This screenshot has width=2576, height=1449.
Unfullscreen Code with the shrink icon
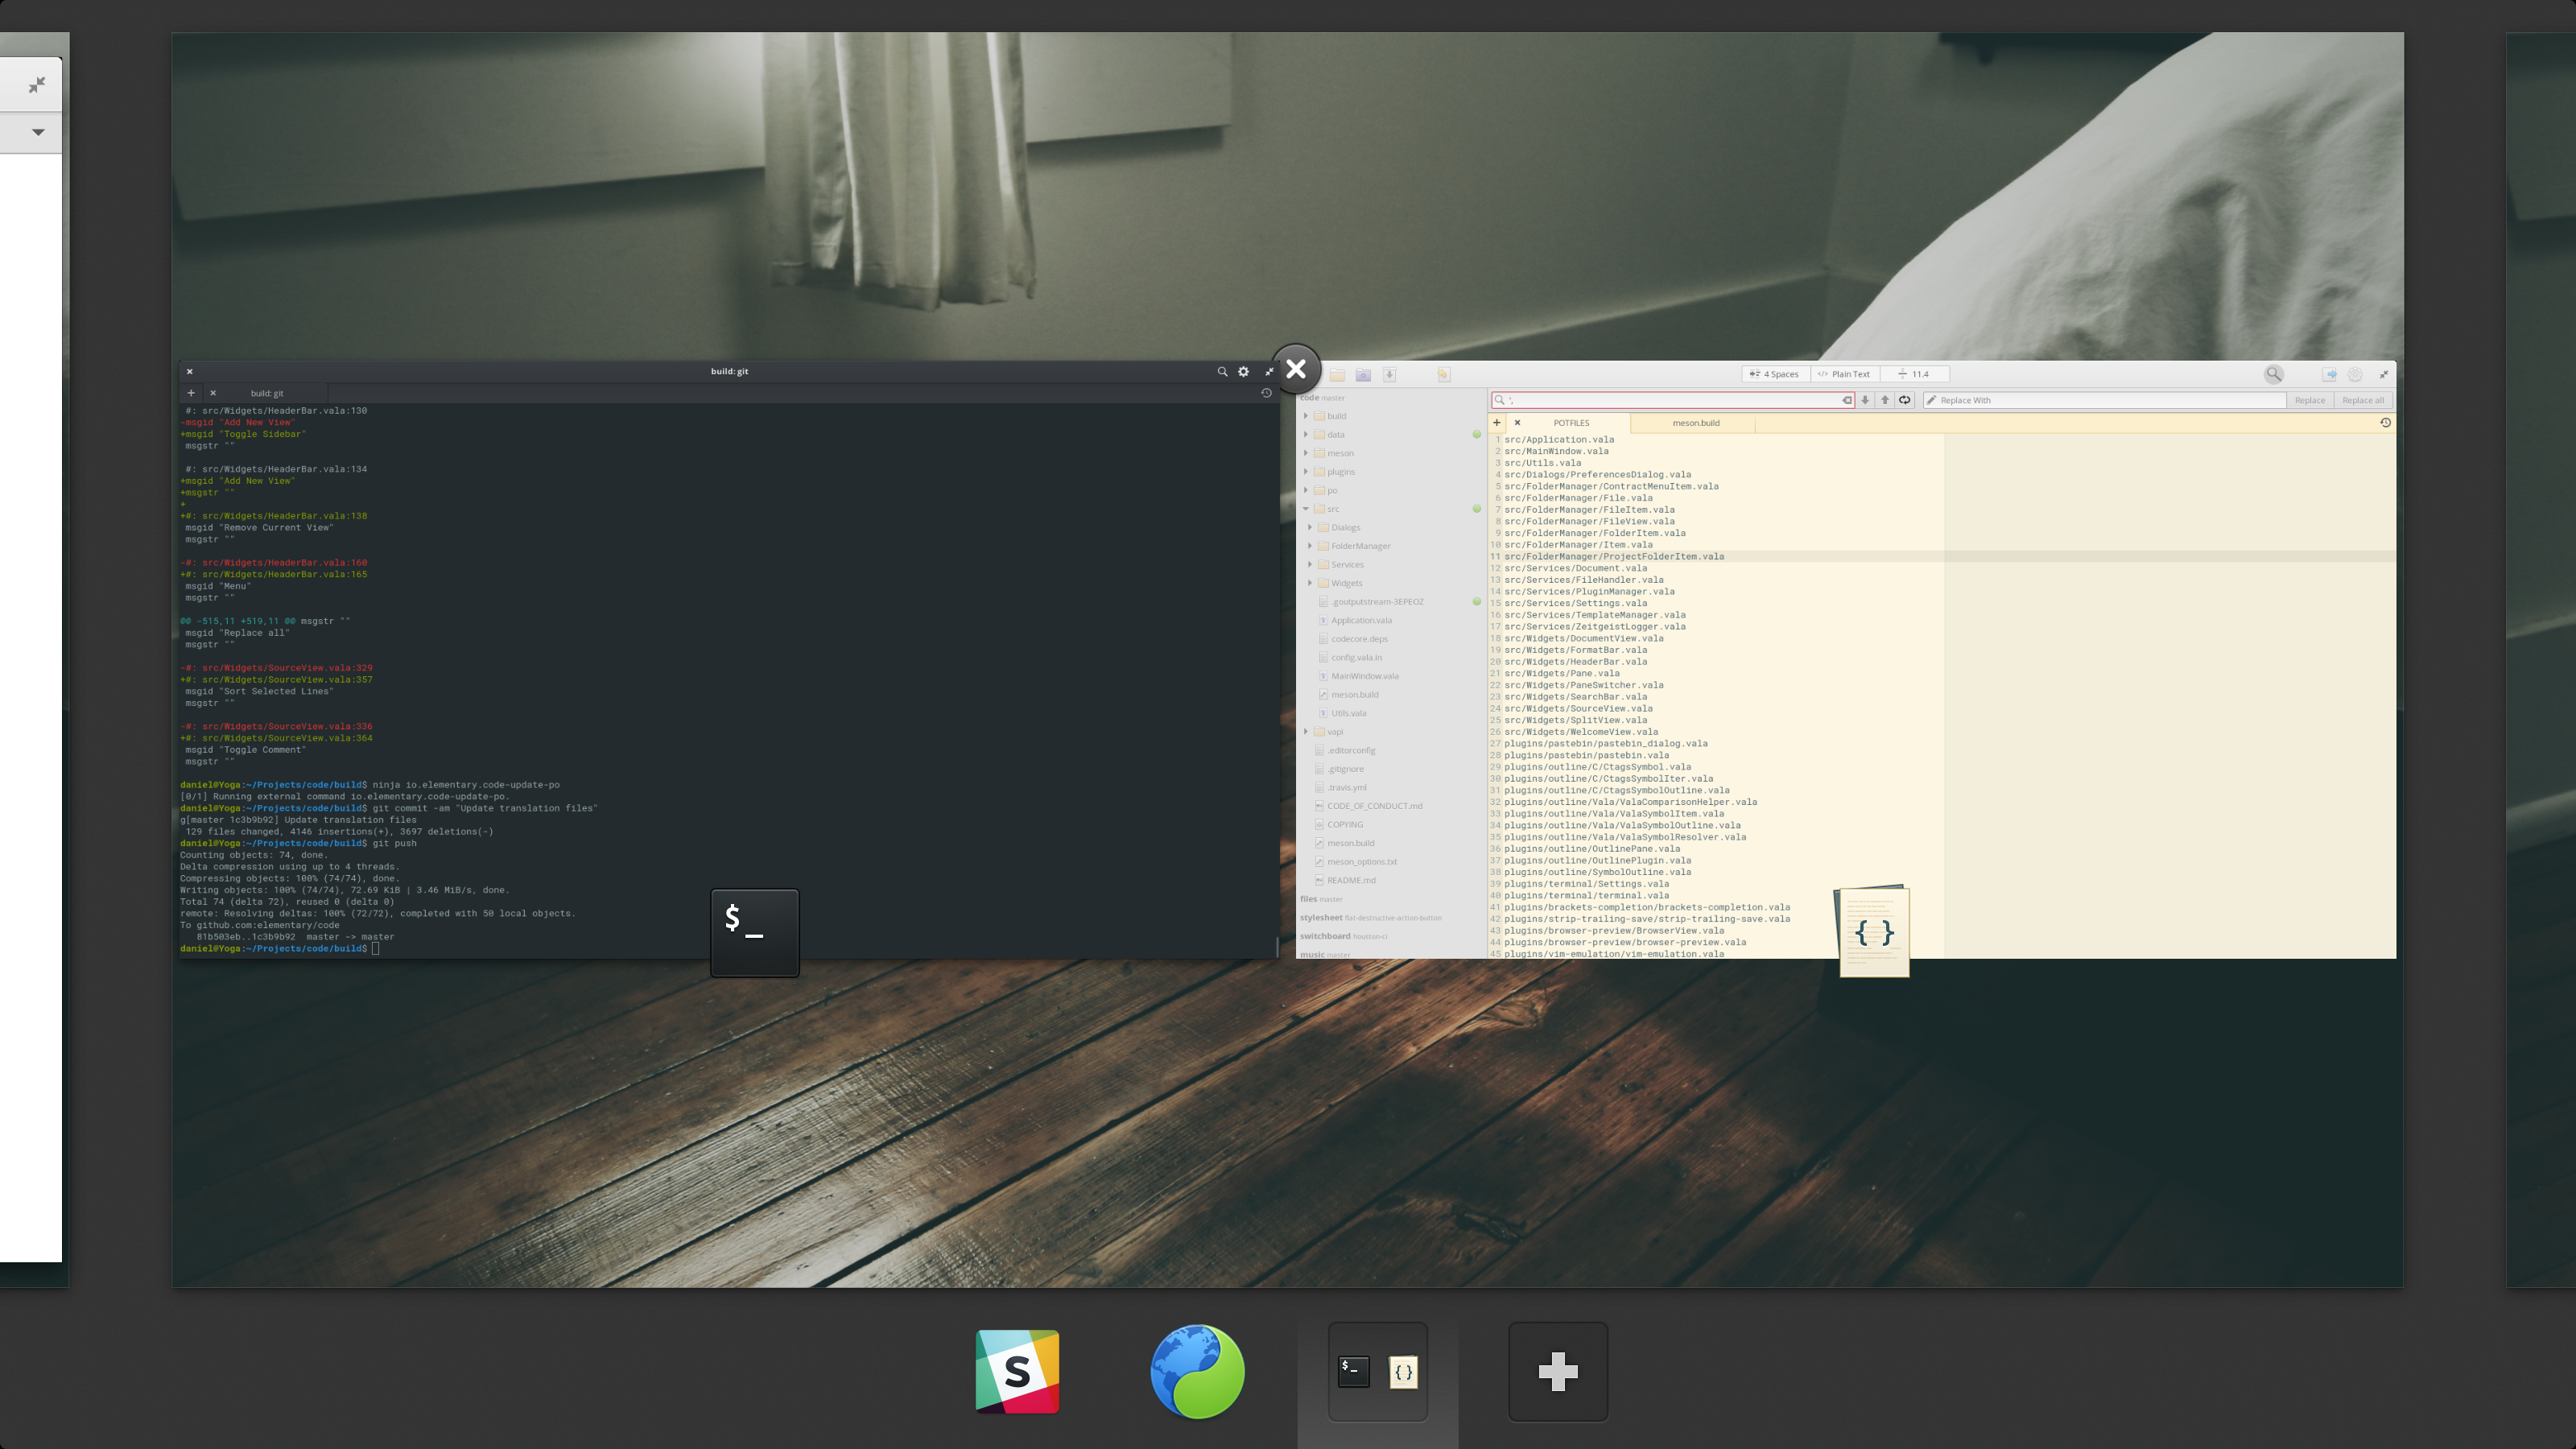coord(2384,373)
